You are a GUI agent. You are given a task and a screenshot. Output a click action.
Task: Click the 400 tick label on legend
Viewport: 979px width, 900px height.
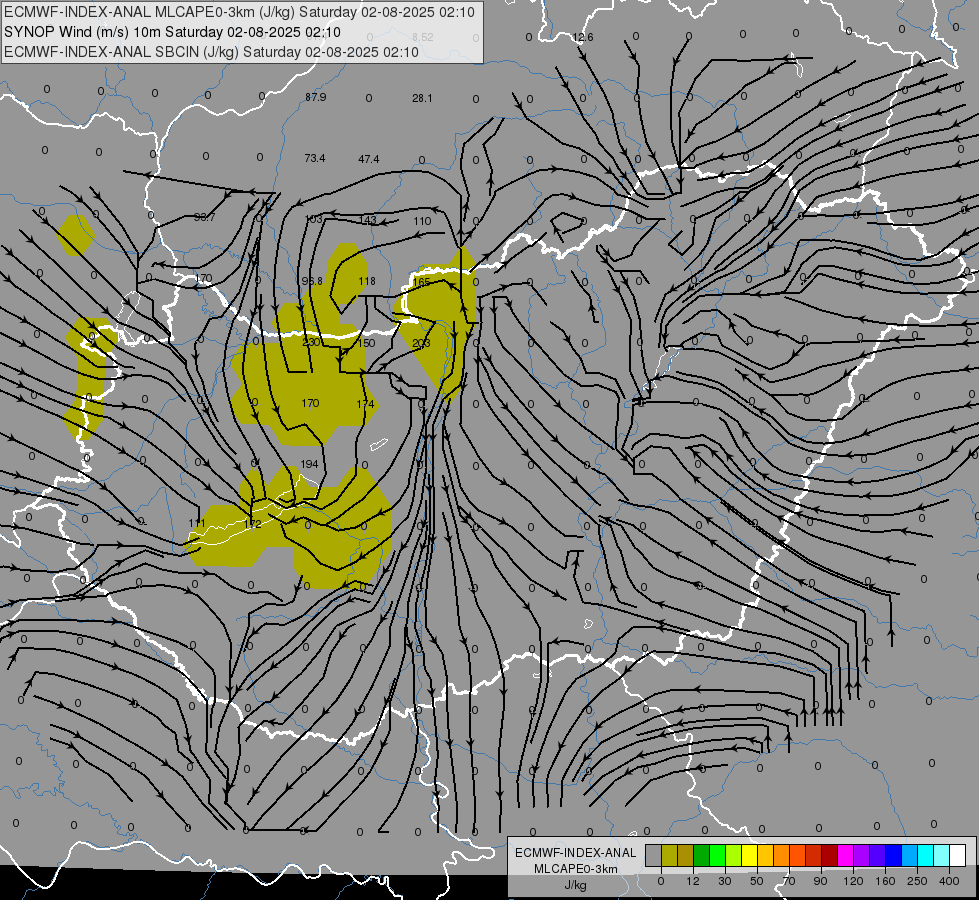pyautogui.click(x=949, y=881)
